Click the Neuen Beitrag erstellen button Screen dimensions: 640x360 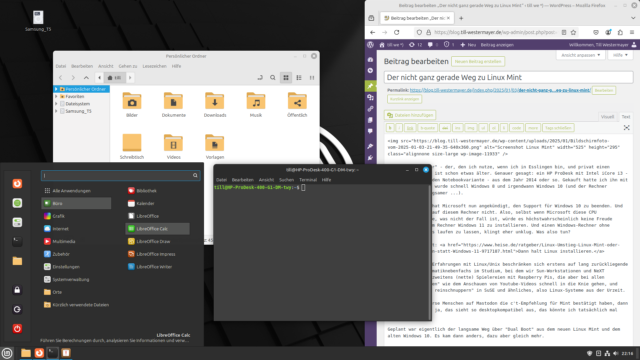(x=478, y=61)
